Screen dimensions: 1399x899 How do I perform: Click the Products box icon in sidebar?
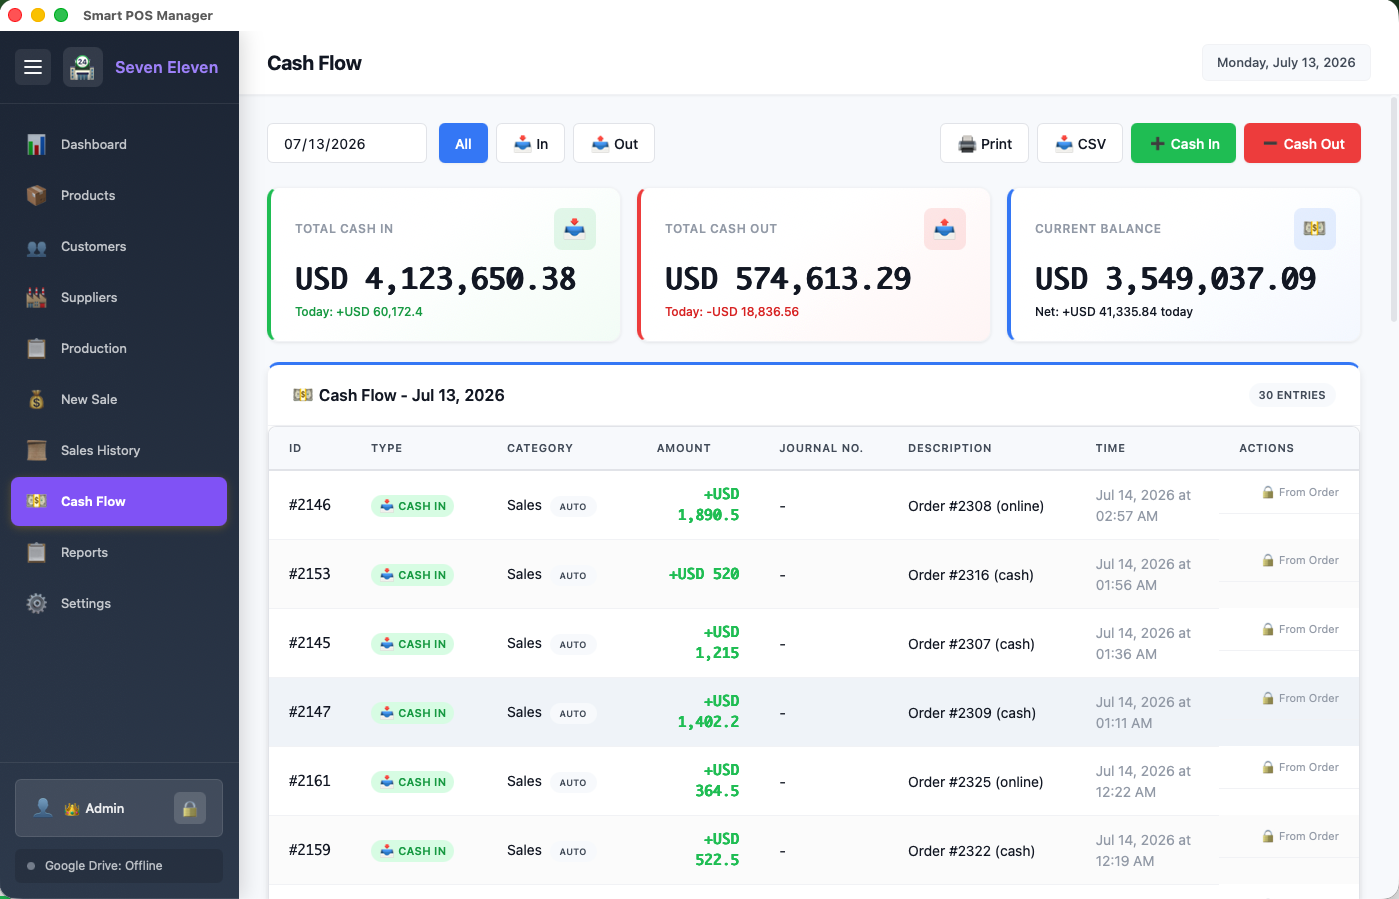click(x=37, y=195)
